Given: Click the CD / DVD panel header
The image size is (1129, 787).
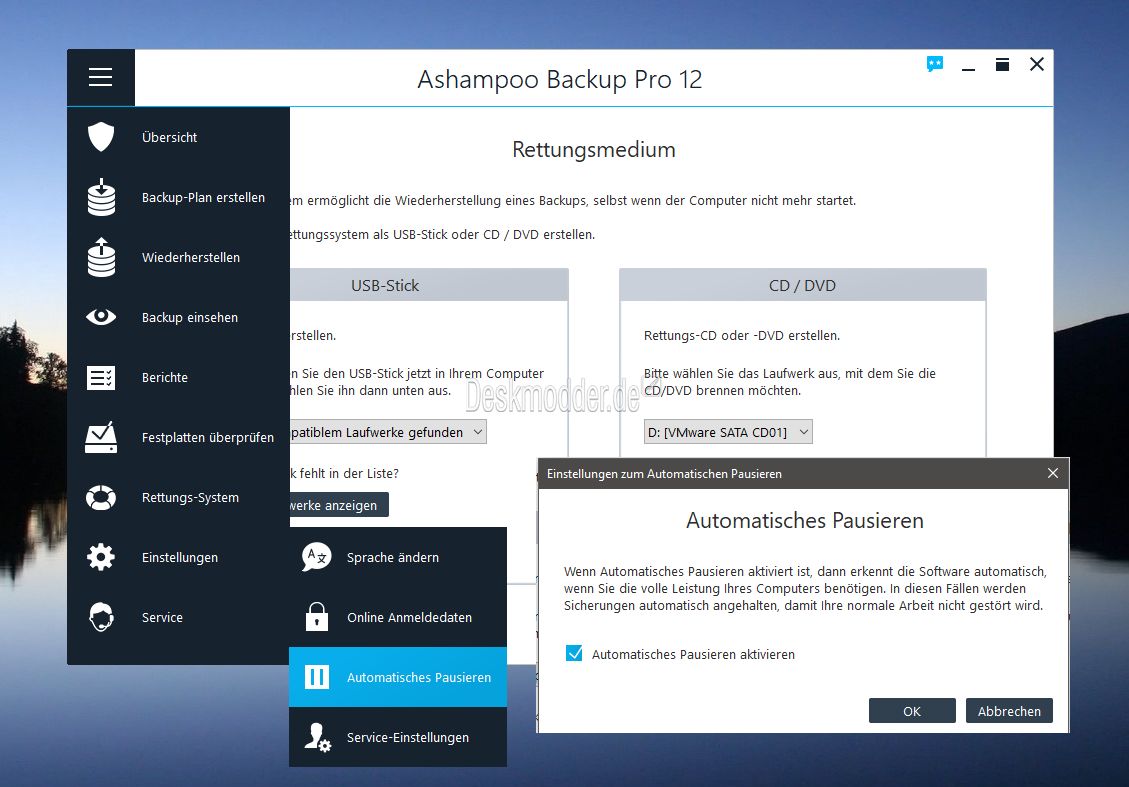Looking at the screenshot, I should [x=803, y=285].
